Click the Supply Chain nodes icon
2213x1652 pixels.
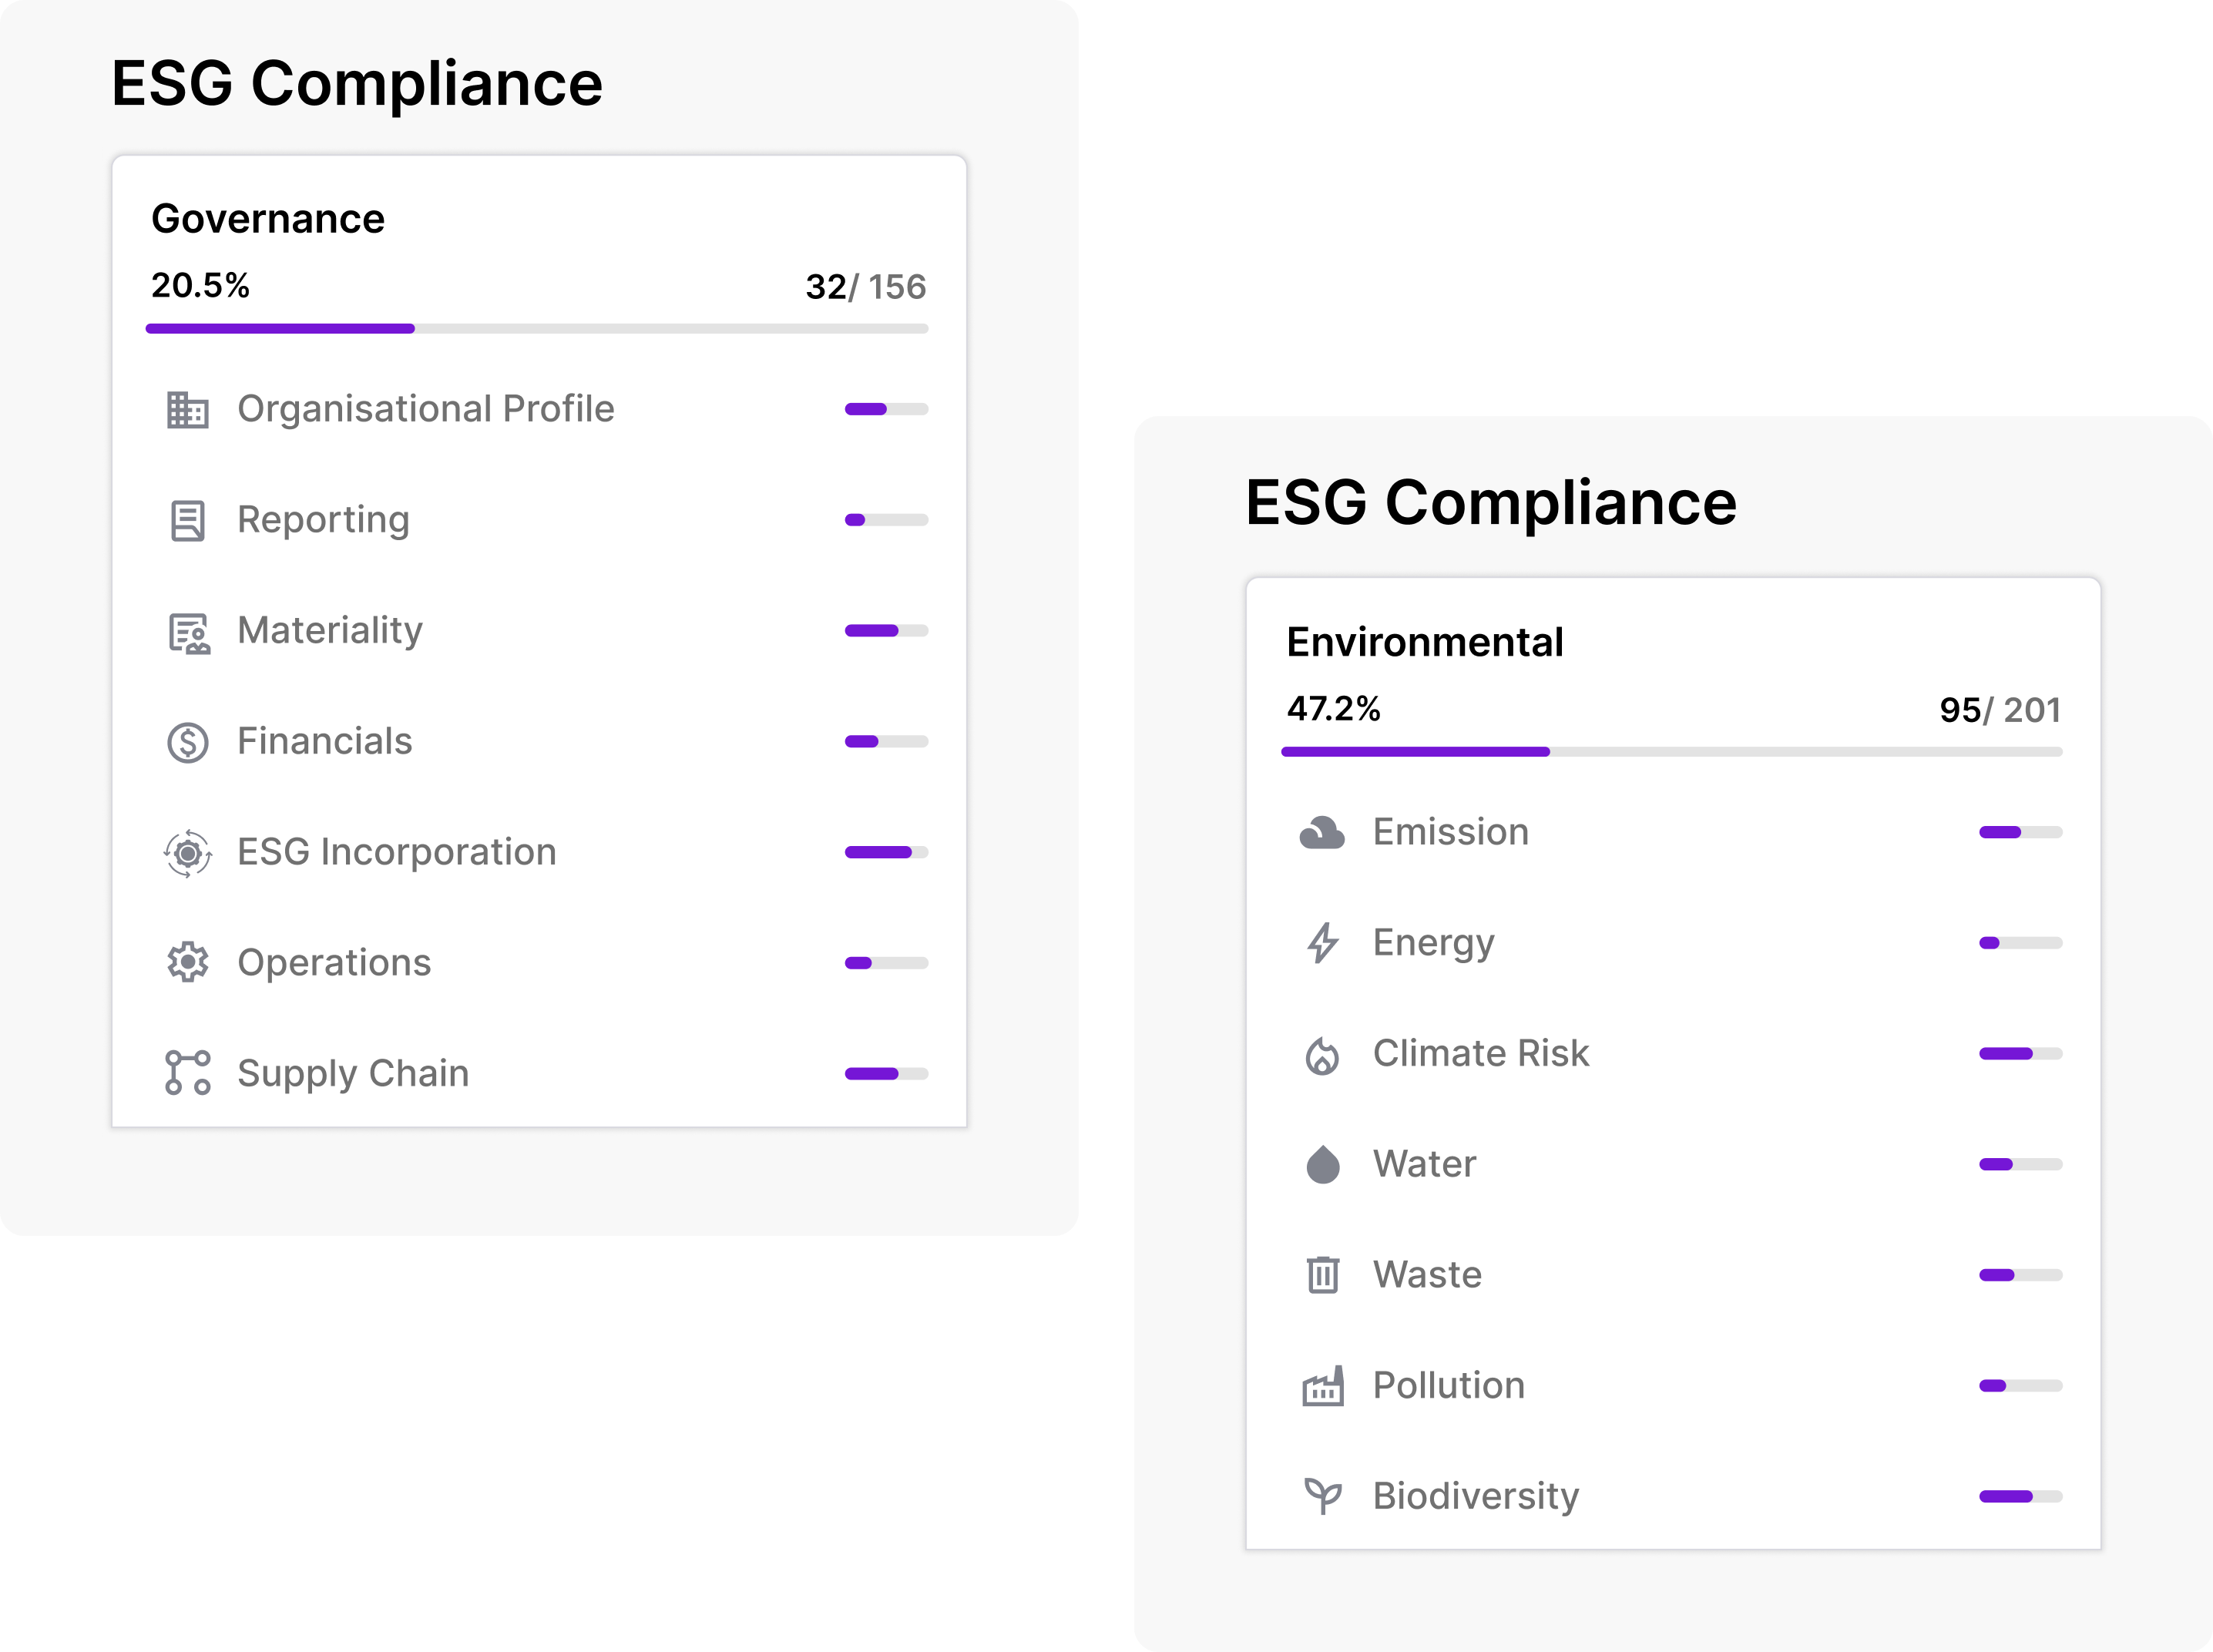pos(187,1073)
